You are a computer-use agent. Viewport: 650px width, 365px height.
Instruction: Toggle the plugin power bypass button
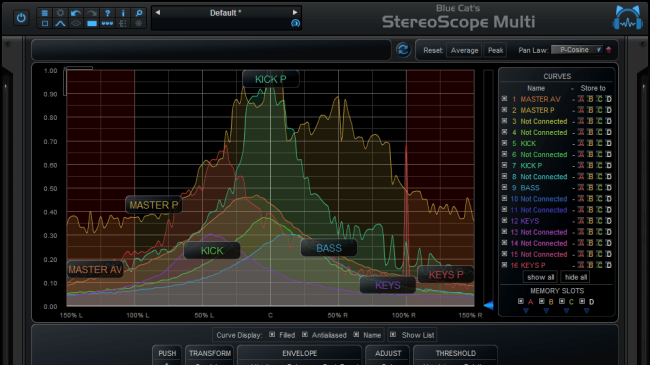pyautogui.click(x=21, y=18)
